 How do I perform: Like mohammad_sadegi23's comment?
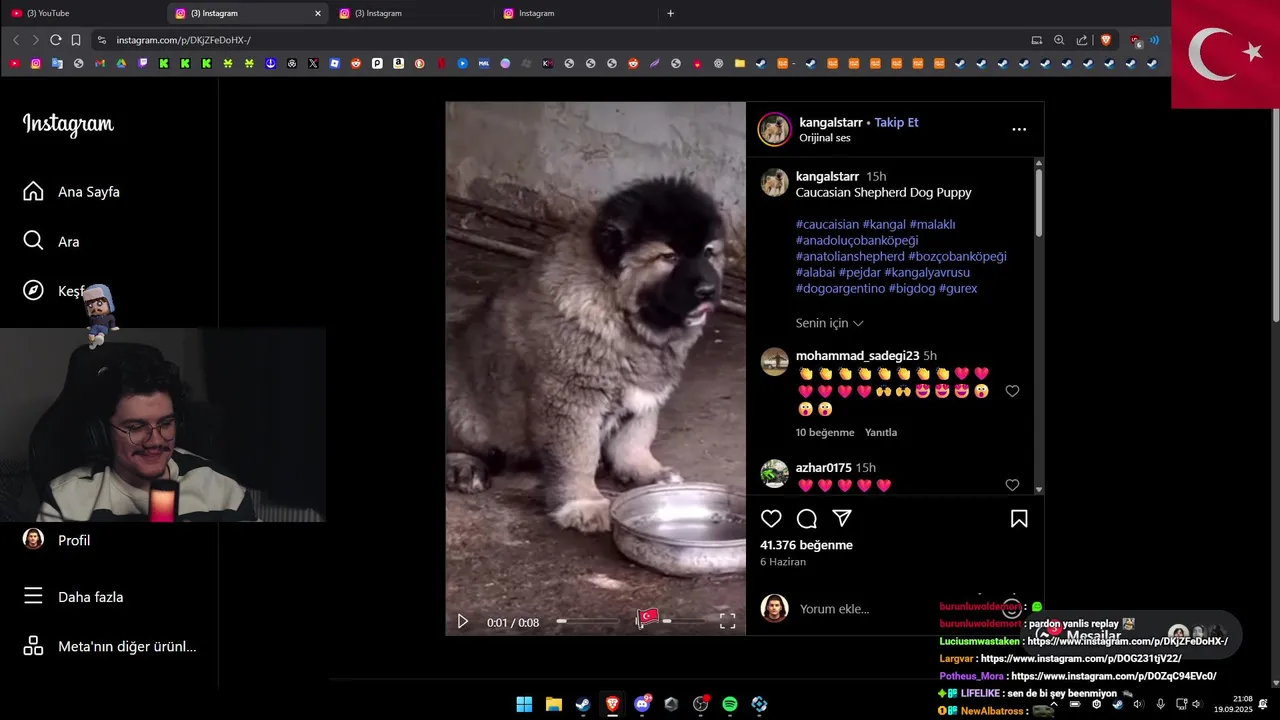point(1012,391)
